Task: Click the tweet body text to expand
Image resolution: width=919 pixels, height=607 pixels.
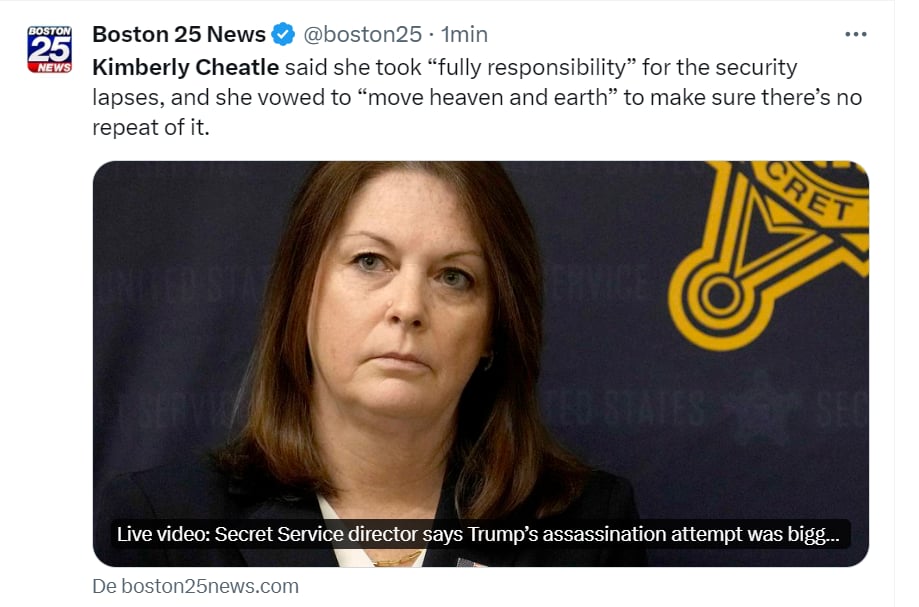Action: (x=477, y=97)
